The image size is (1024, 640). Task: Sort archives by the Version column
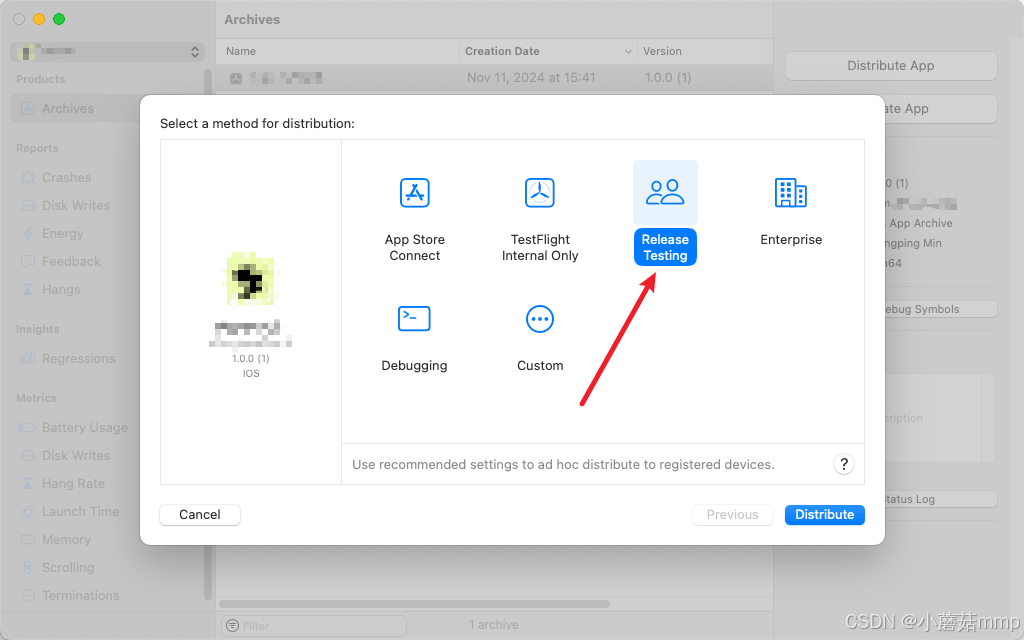pos(705,51)
